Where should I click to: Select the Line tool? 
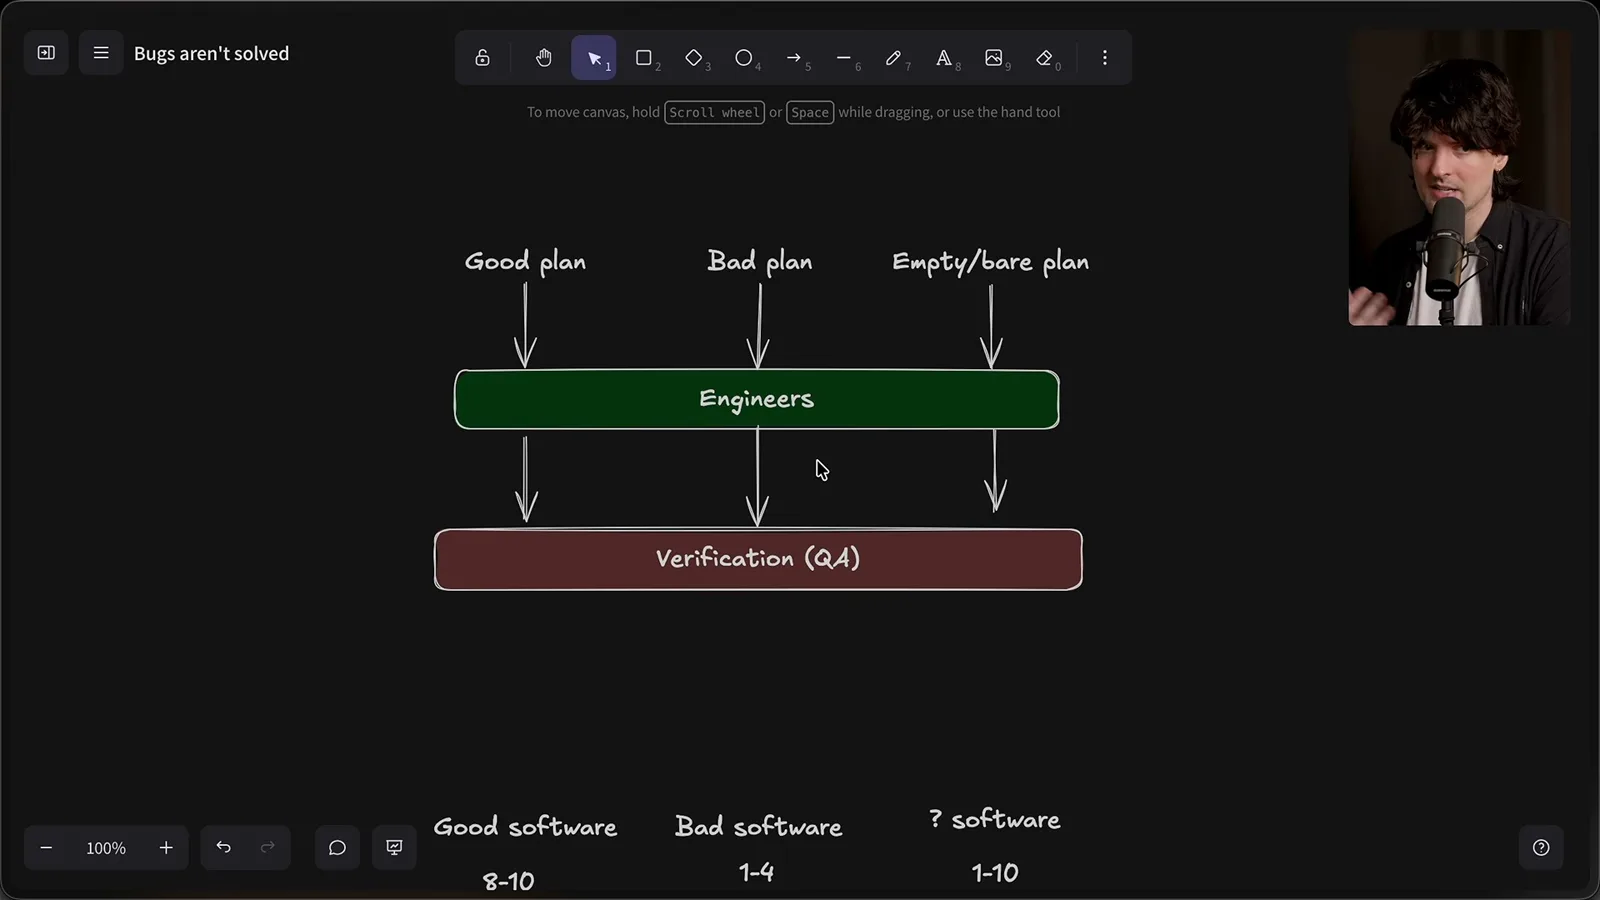(844, 58)
